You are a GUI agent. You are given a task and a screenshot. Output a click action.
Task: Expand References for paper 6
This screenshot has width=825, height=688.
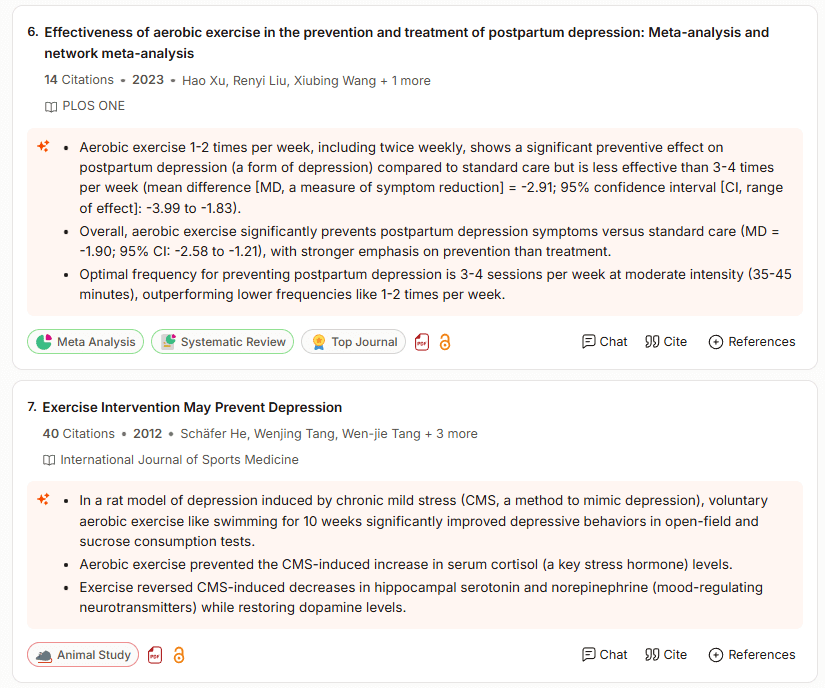tap(751, 342)
